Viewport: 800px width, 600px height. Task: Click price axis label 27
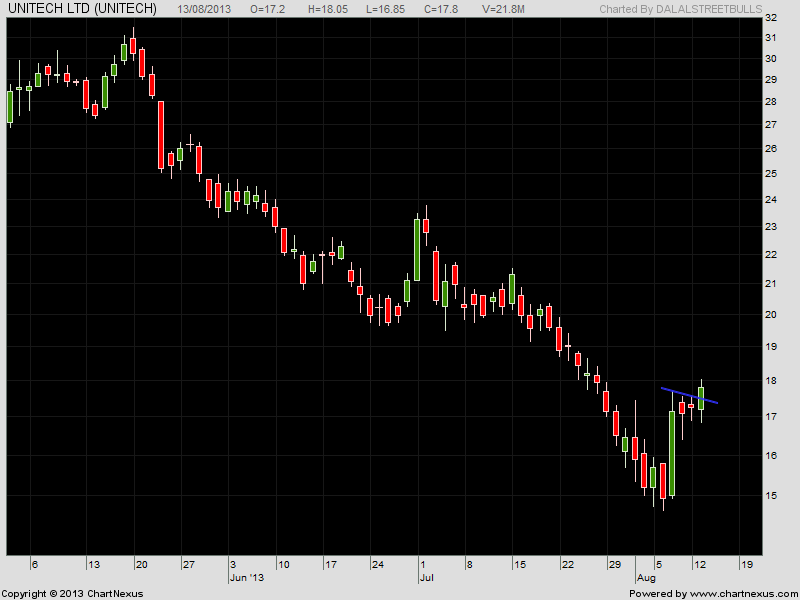771,125
